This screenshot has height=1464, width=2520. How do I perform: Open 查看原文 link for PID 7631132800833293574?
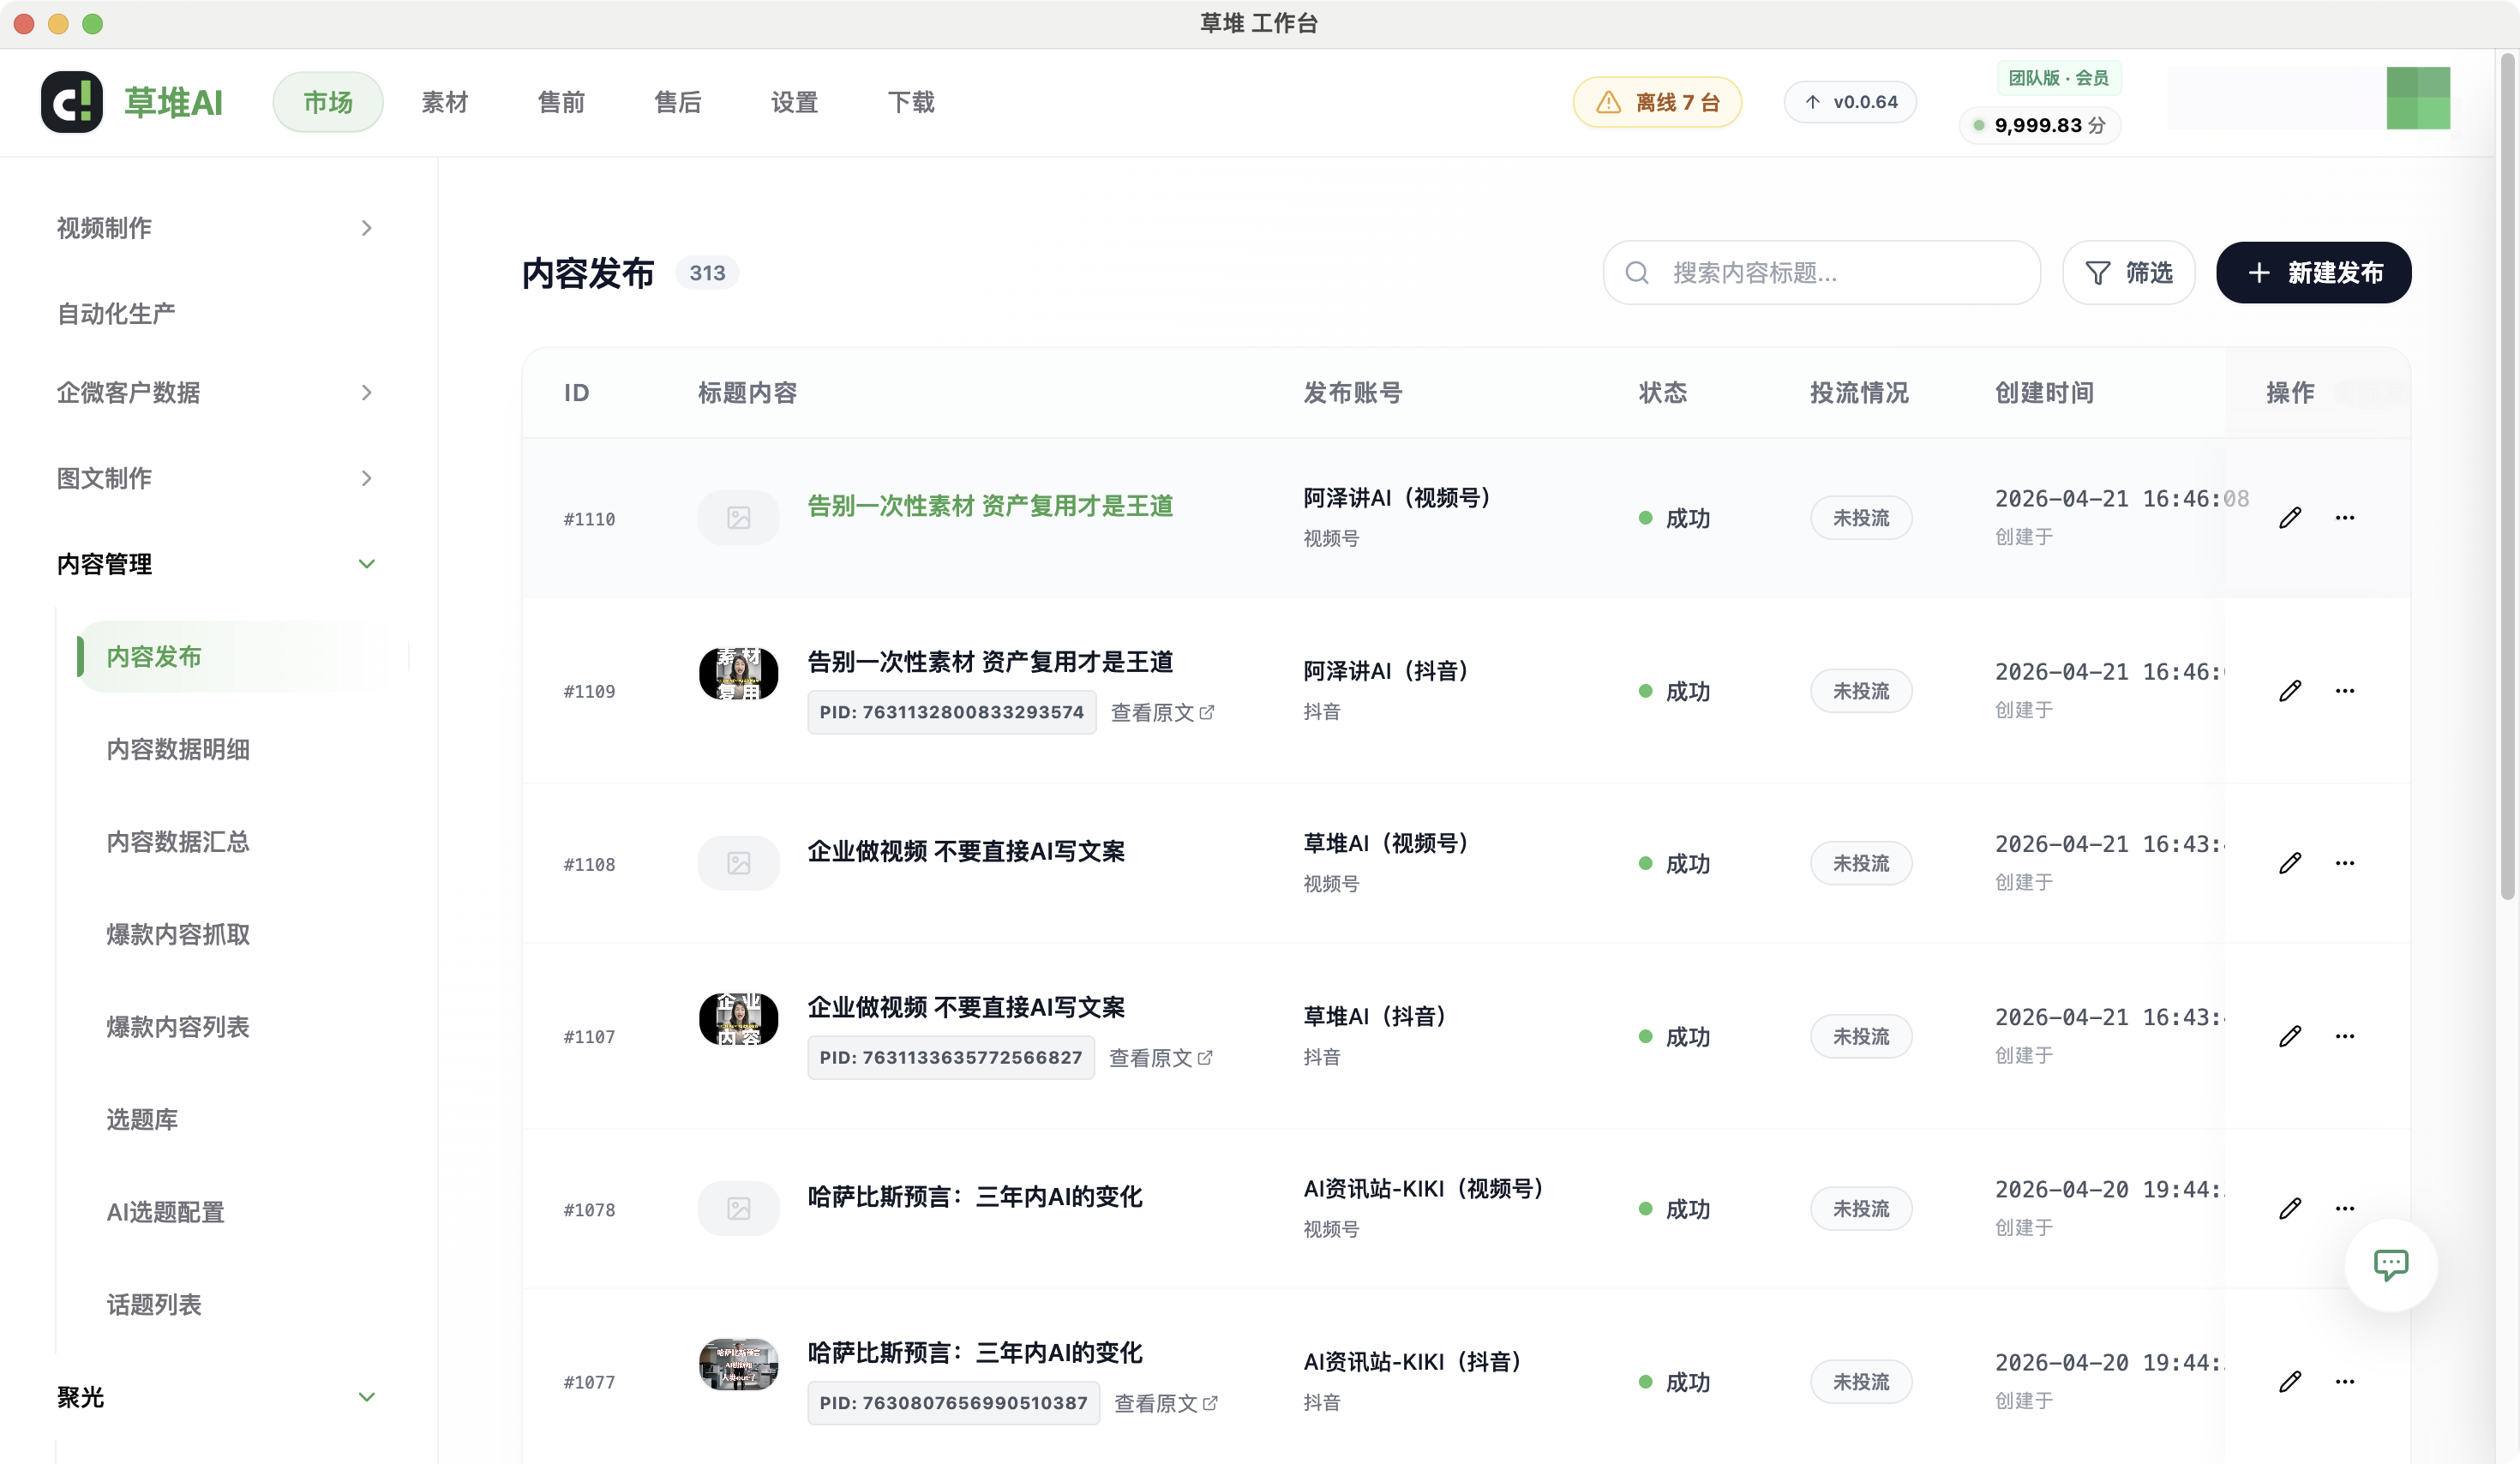1163,712
